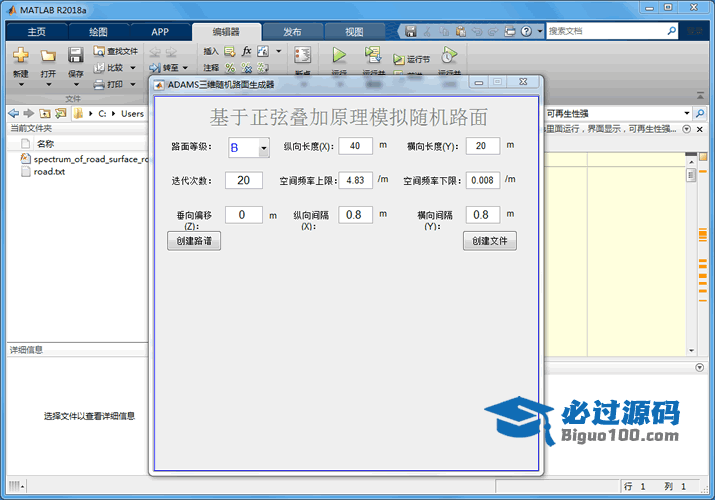The image size is (715, 500).
Task: Click the browse for folder icon
Action: click(60, 113)
